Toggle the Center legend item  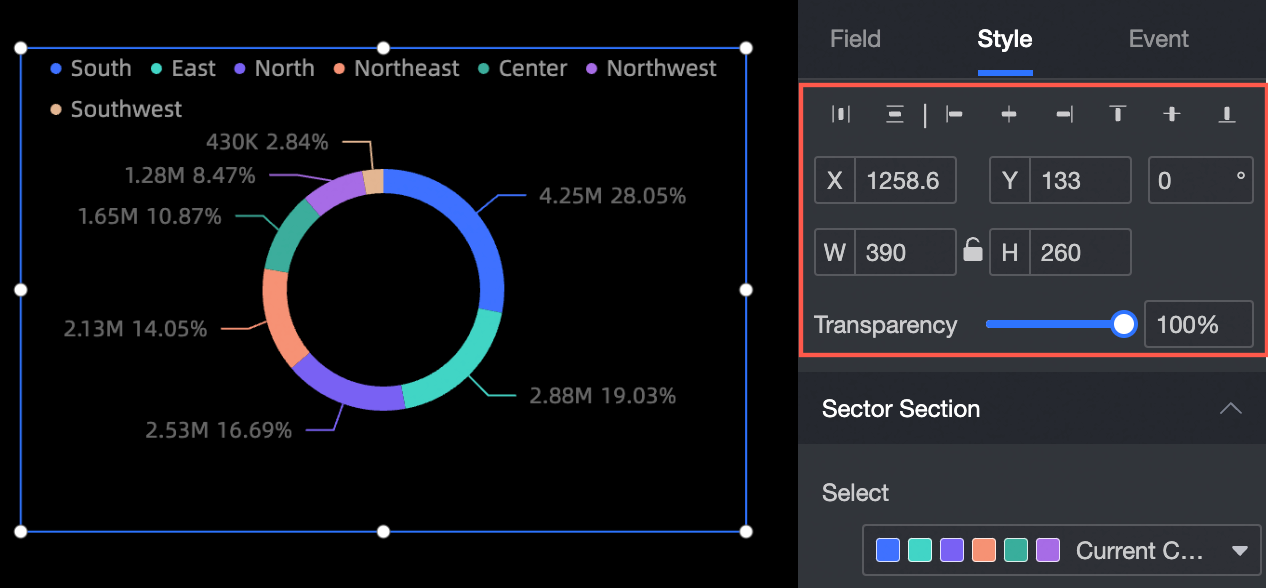click(x=523, y=68)
